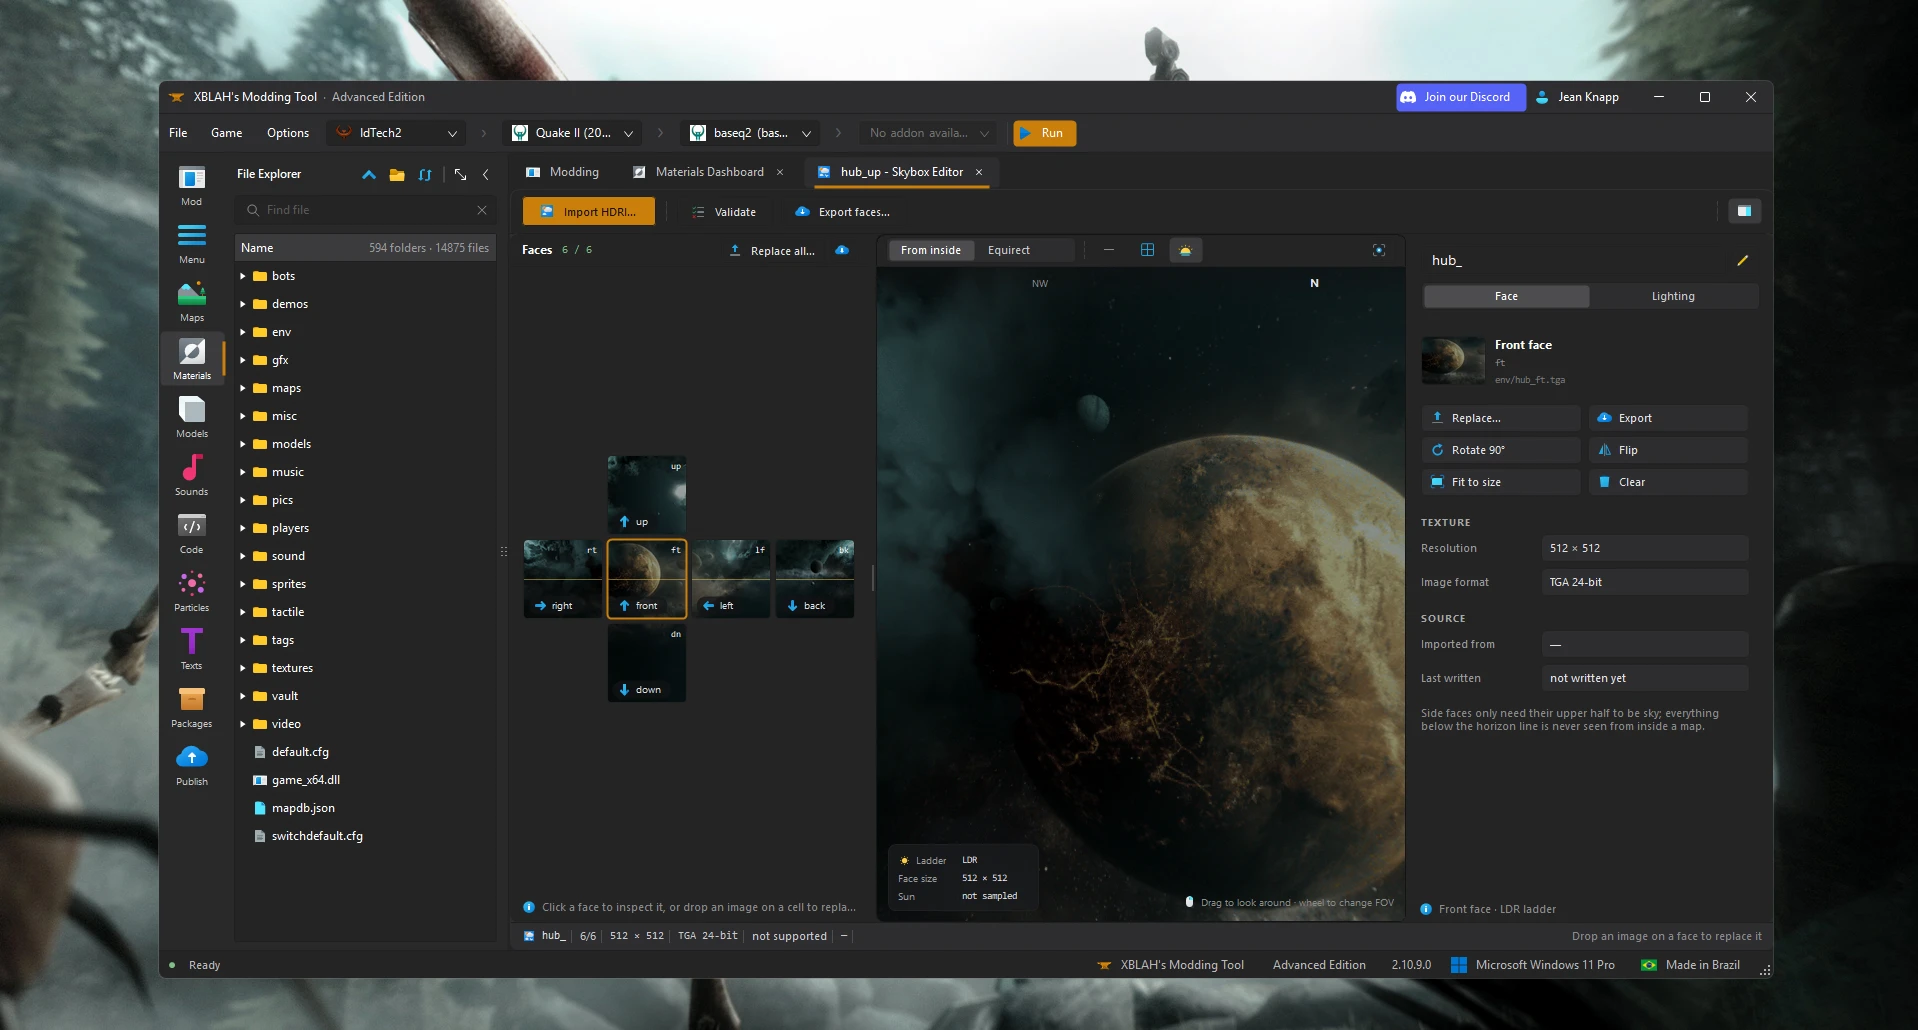Click the Fit to size button
The height and width of the screenshot is (1030, 1918).
click(1501, 482)
